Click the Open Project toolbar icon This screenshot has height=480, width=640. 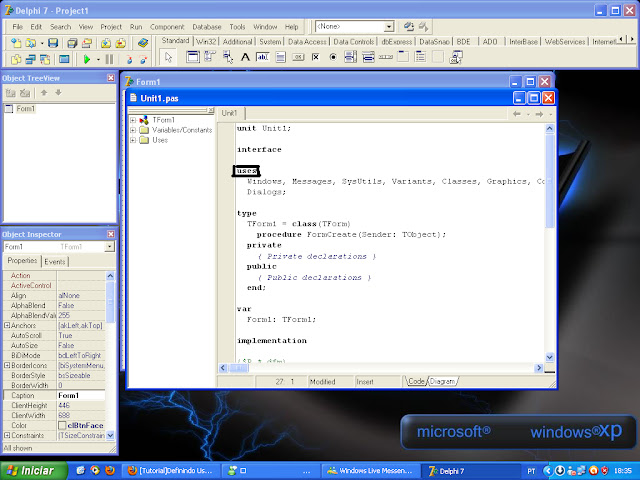coord(87,43)
